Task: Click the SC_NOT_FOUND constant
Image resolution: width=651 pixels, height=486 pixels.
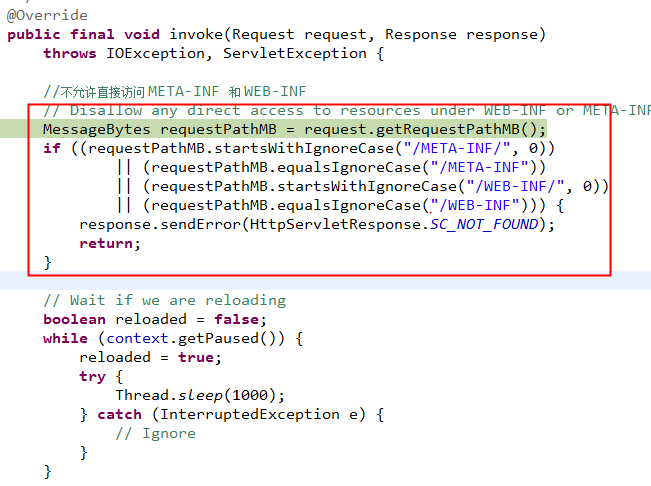Action: [484, 225]
